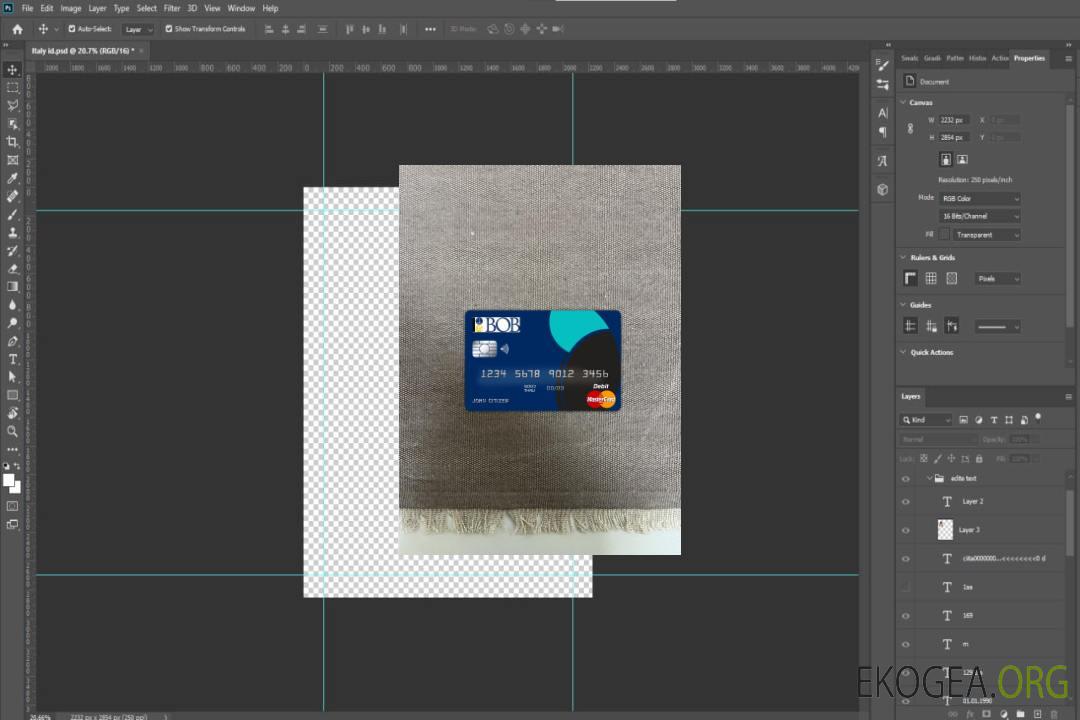
Task: Open the guide line style dropdown
Action: [998, 327]
